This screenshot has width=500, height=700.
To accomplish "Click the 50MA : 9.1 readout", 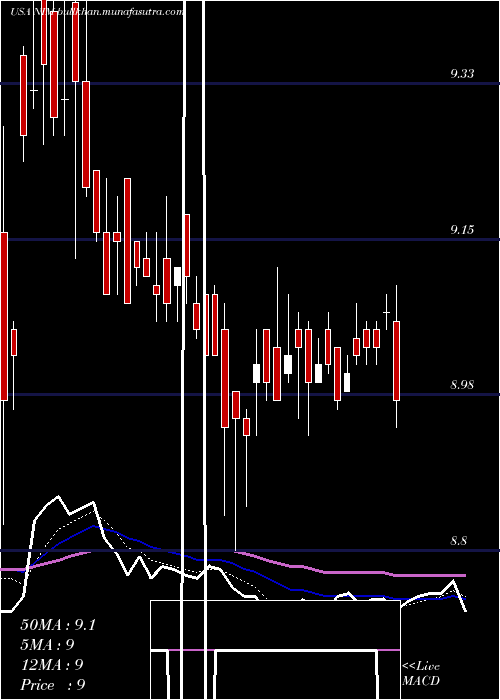I will pos(58,625).
